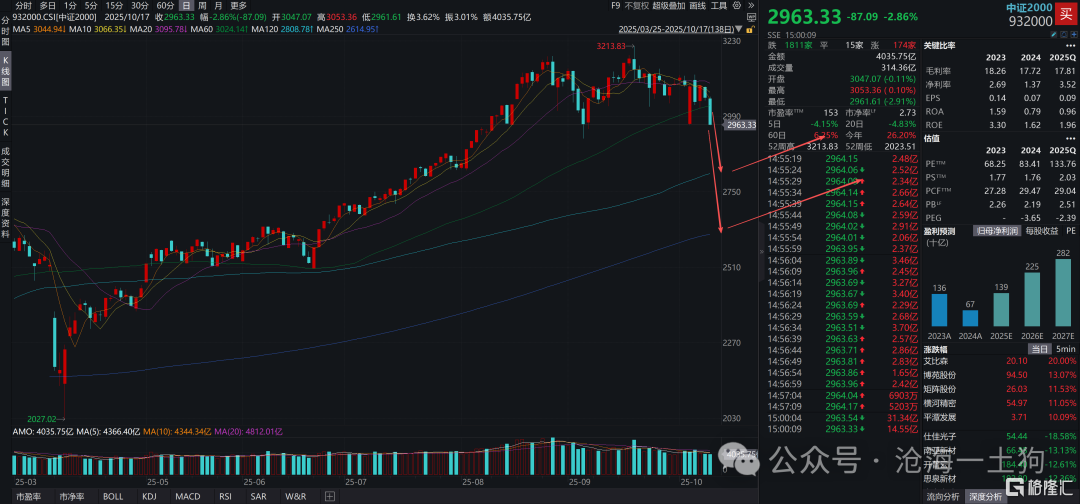Screen dimensions: 1080x504
Task: Switch to the KDJ indicator
Action: (x=150, y=496)
